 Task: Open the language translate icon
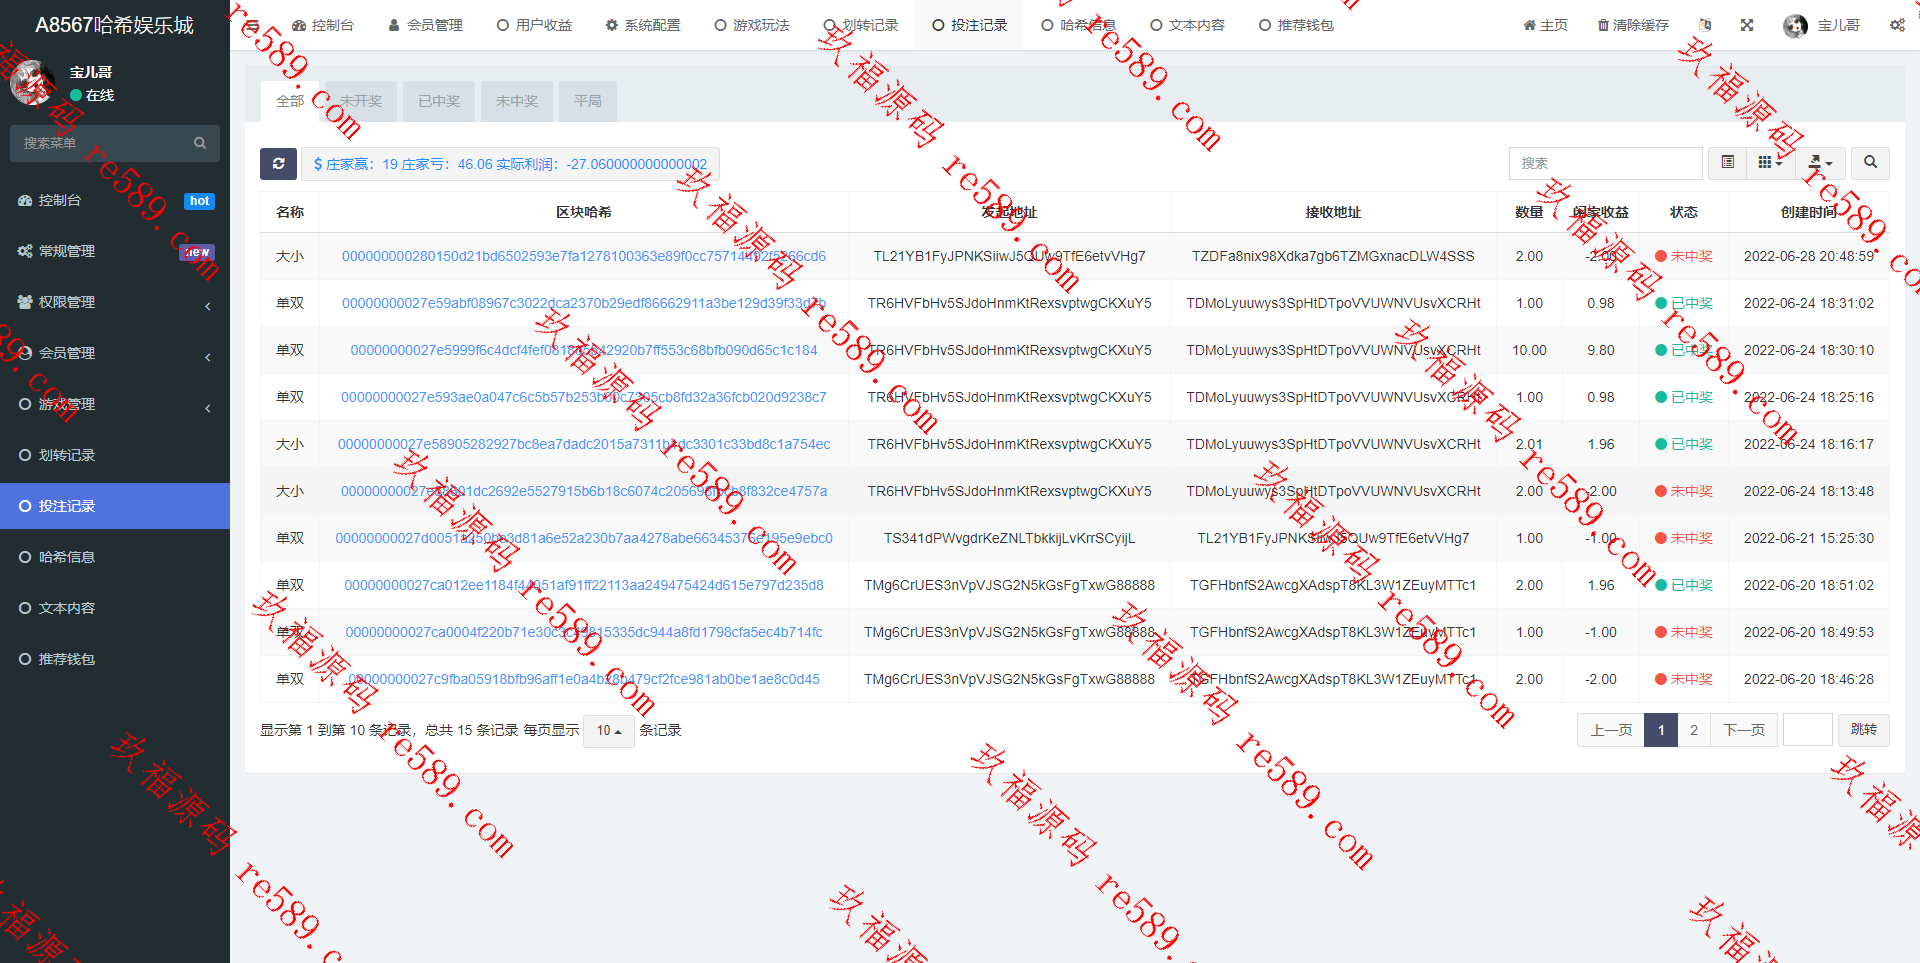pyautogui.click(x=1705, y=25)
